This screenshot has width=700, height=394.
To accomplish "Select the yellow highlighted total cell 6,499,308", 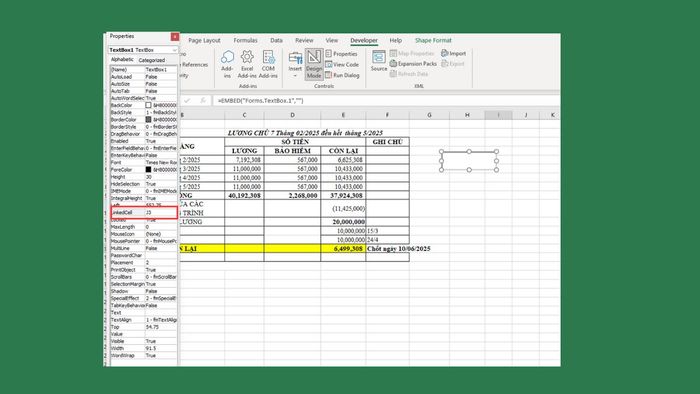I will pos(343,249).
